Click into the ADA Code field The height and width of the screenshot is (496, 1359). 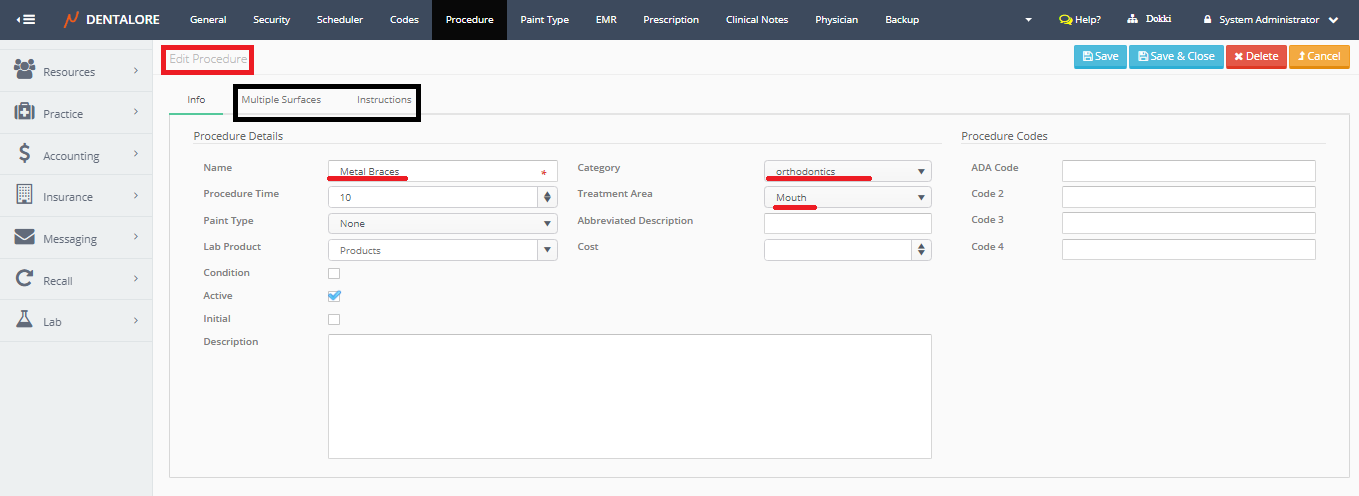[1188, 171]
